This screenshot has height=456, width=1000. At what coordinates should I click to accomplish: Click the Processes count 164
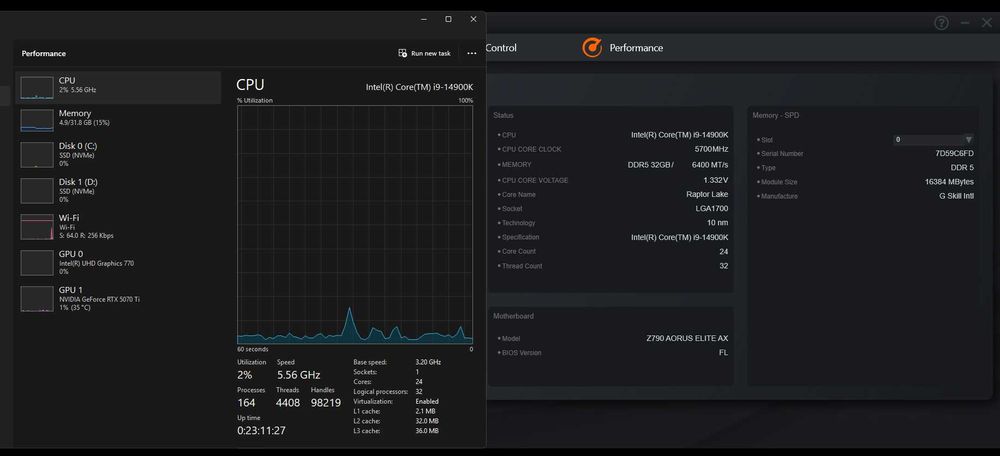[246, 403]
